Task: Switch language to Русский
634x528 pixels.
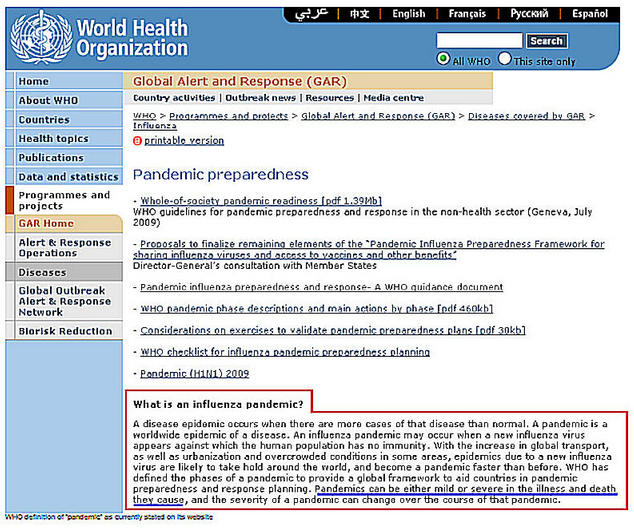Action: pos(529,14)
